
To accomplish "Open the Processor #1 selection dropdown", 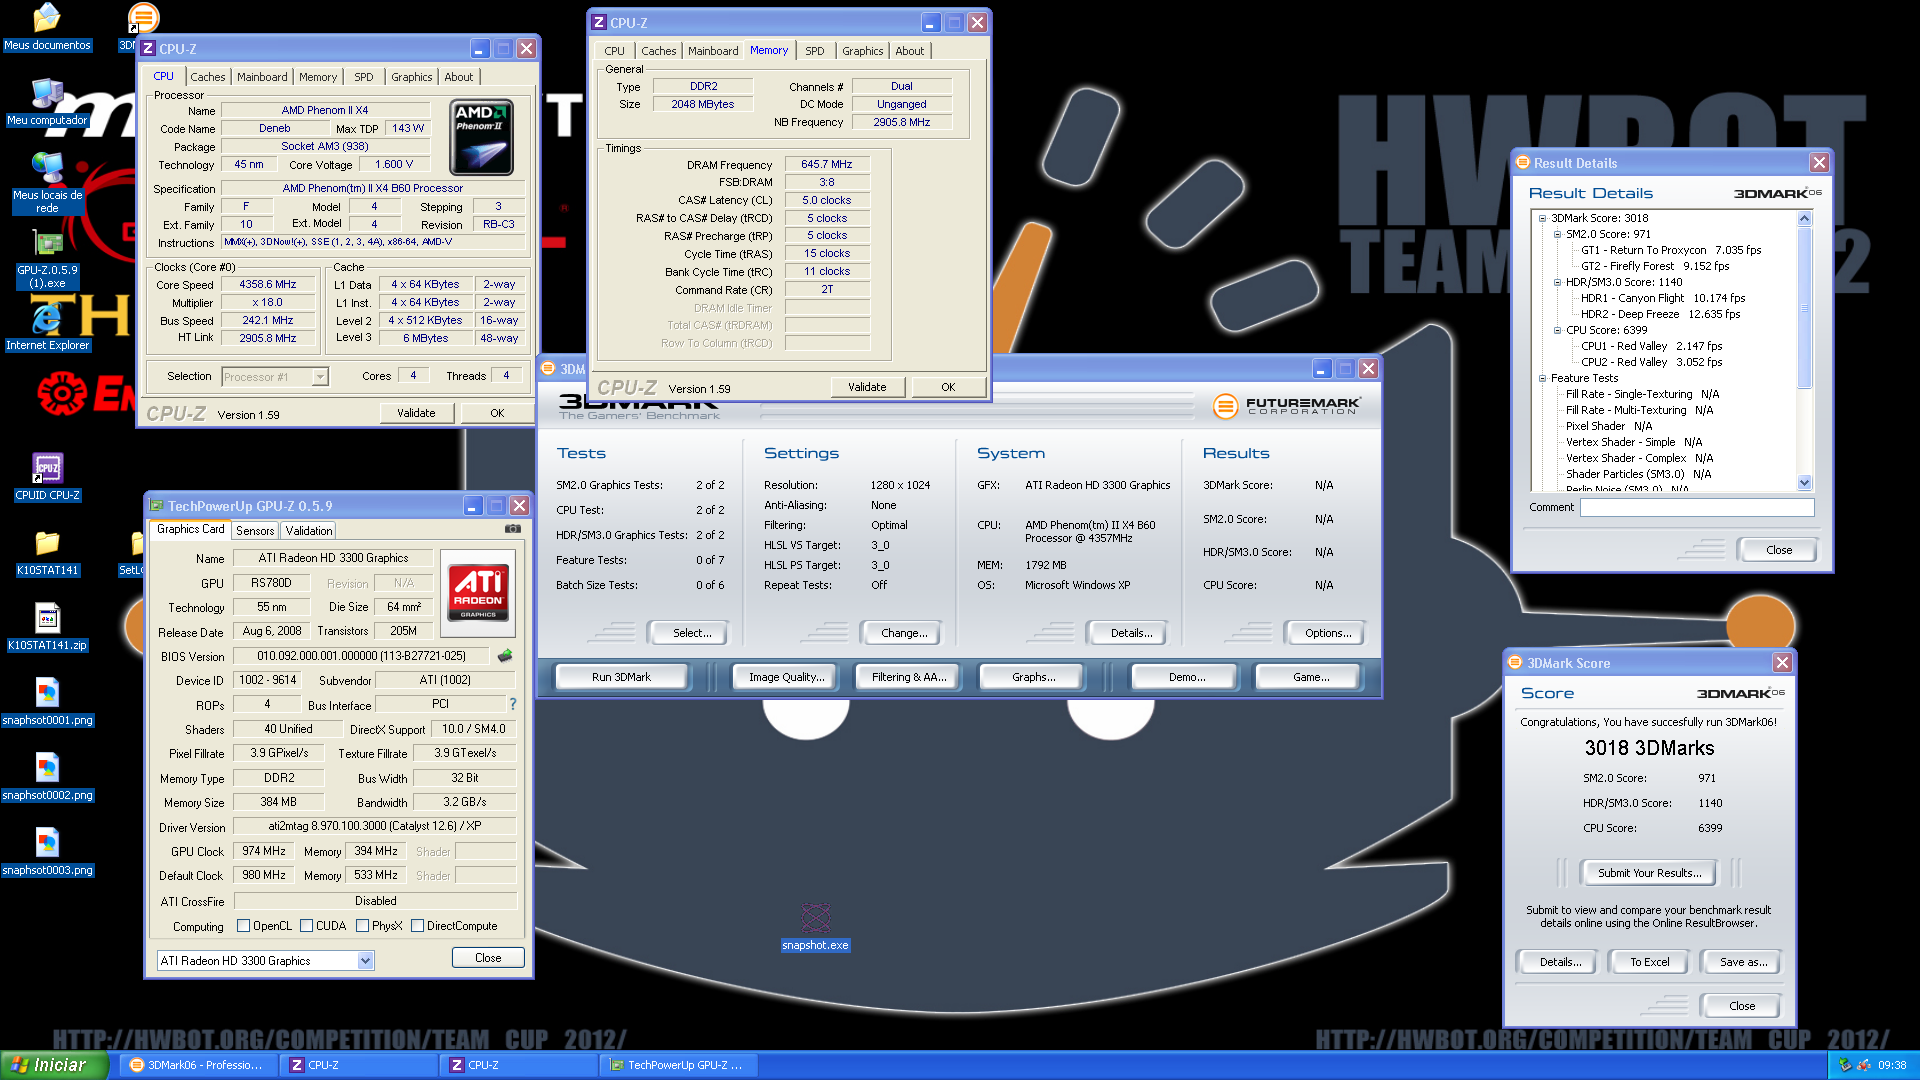I will [x=320, y=377].
